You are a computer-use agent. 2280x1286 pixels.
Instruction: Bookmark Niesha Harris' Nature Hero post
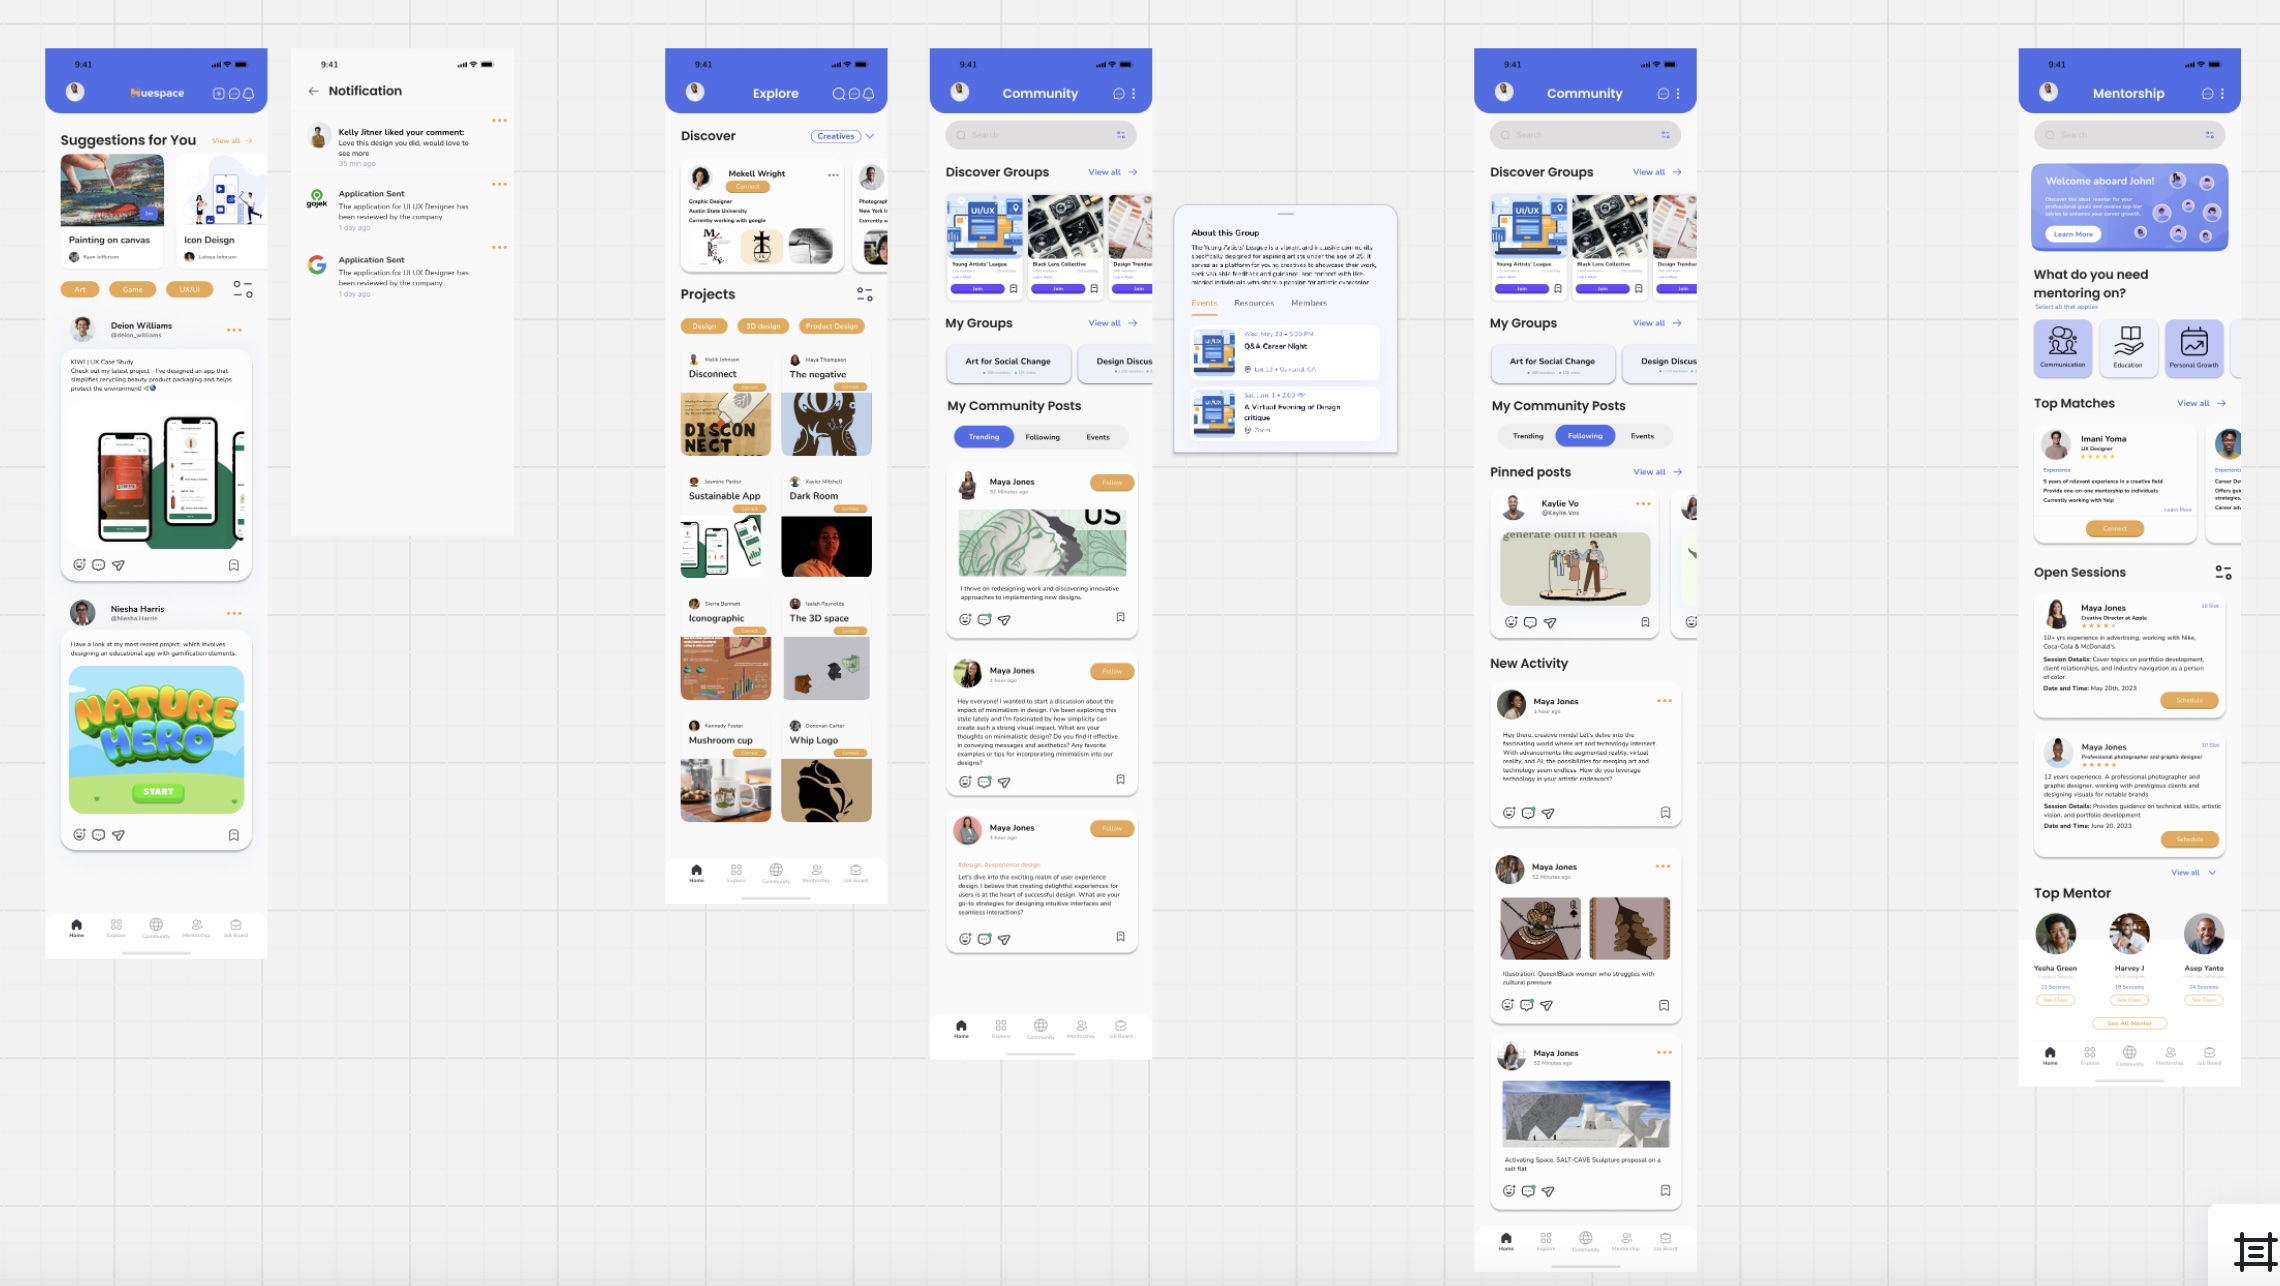[234, 835]
